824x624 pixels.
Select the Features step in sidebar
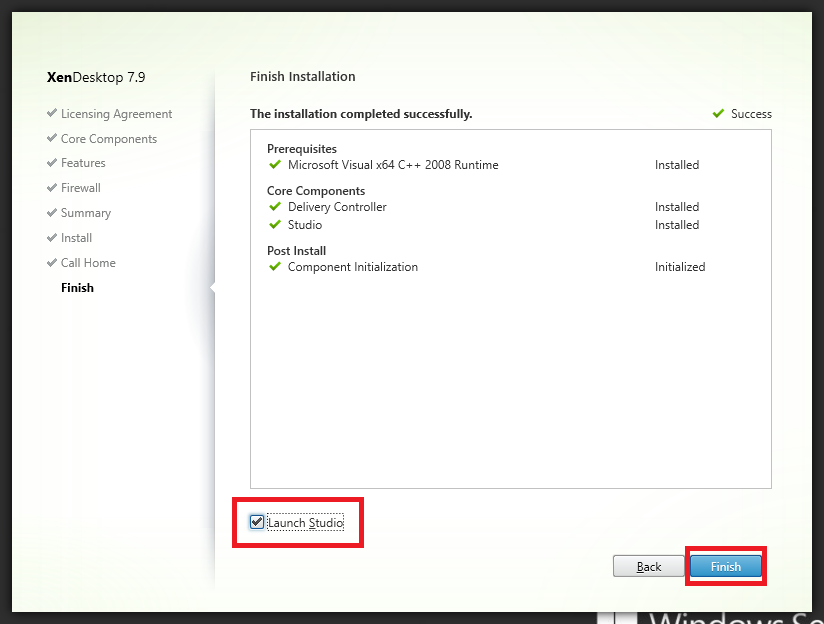[x=83, y=163]
